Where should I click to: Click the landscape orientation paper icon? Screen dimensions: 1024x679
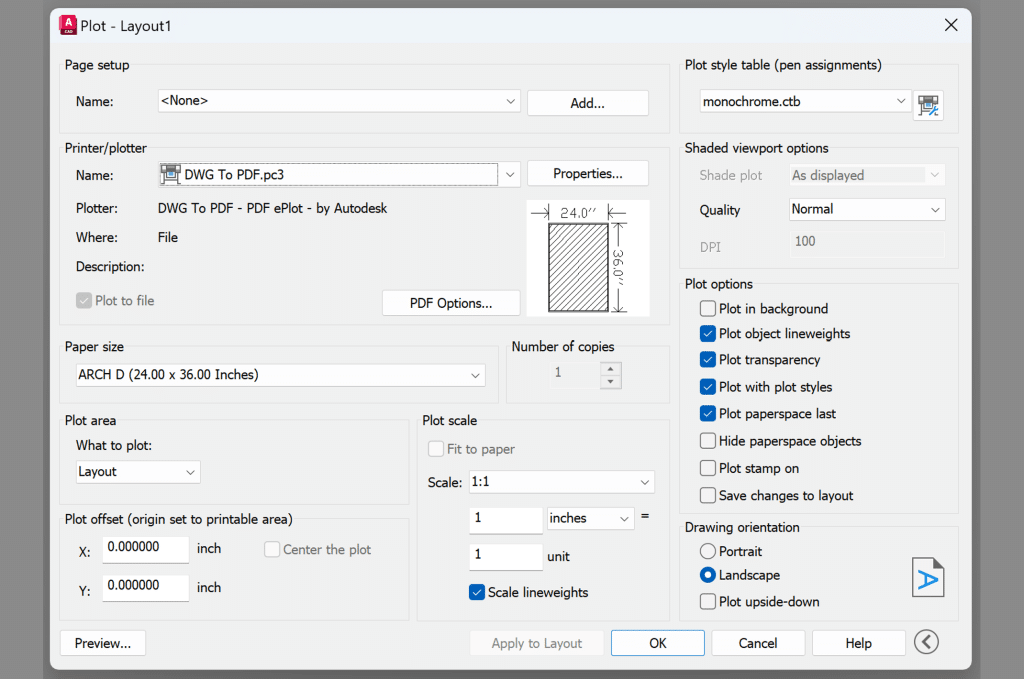click(x=928, y=577)
